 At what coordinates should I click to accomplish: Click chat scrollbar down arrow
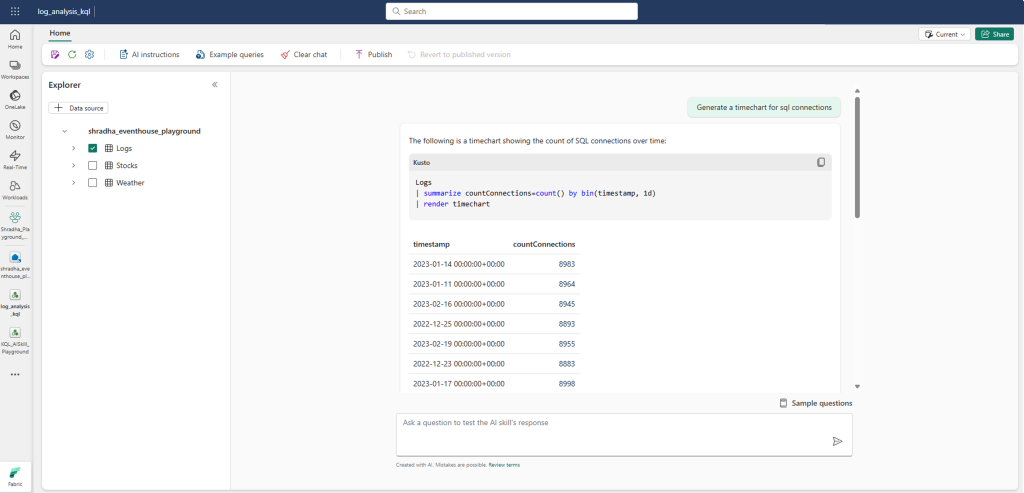[857, 387]
